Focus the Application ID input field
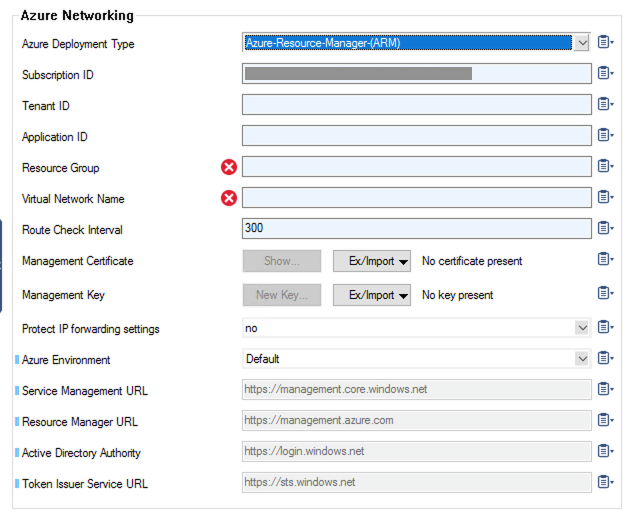Image resolution: width=630 pixels, height=522 pixels. (x=417, y=135)
